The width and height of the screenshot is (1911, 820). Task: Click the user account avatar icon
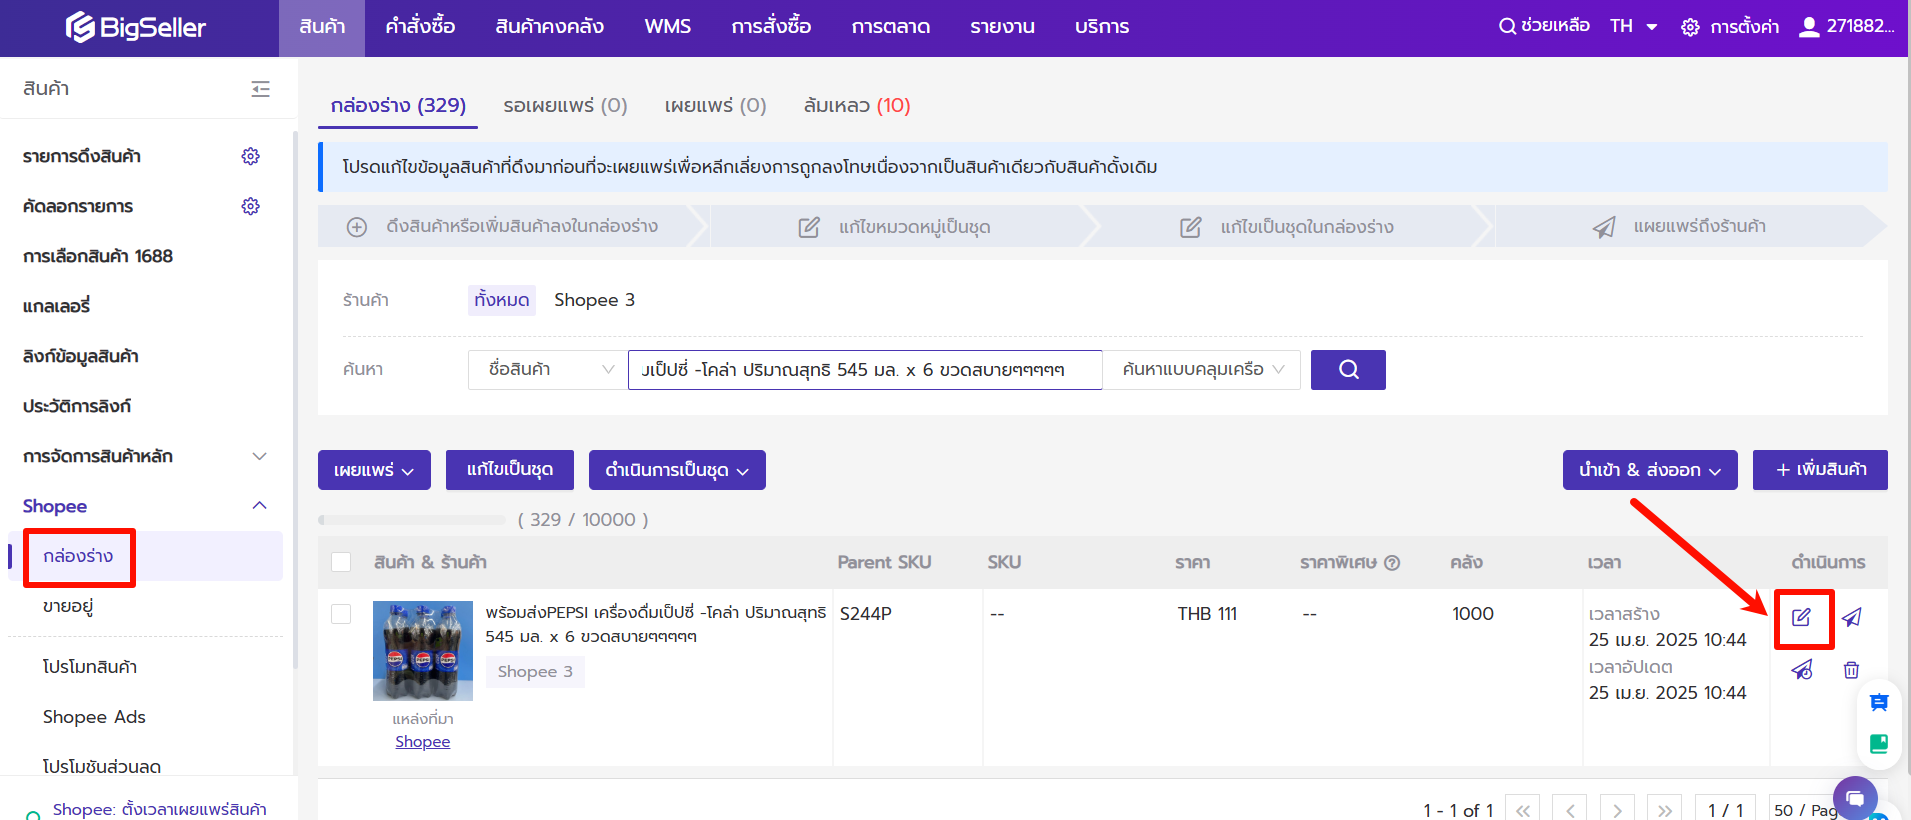click(1809, 27)
